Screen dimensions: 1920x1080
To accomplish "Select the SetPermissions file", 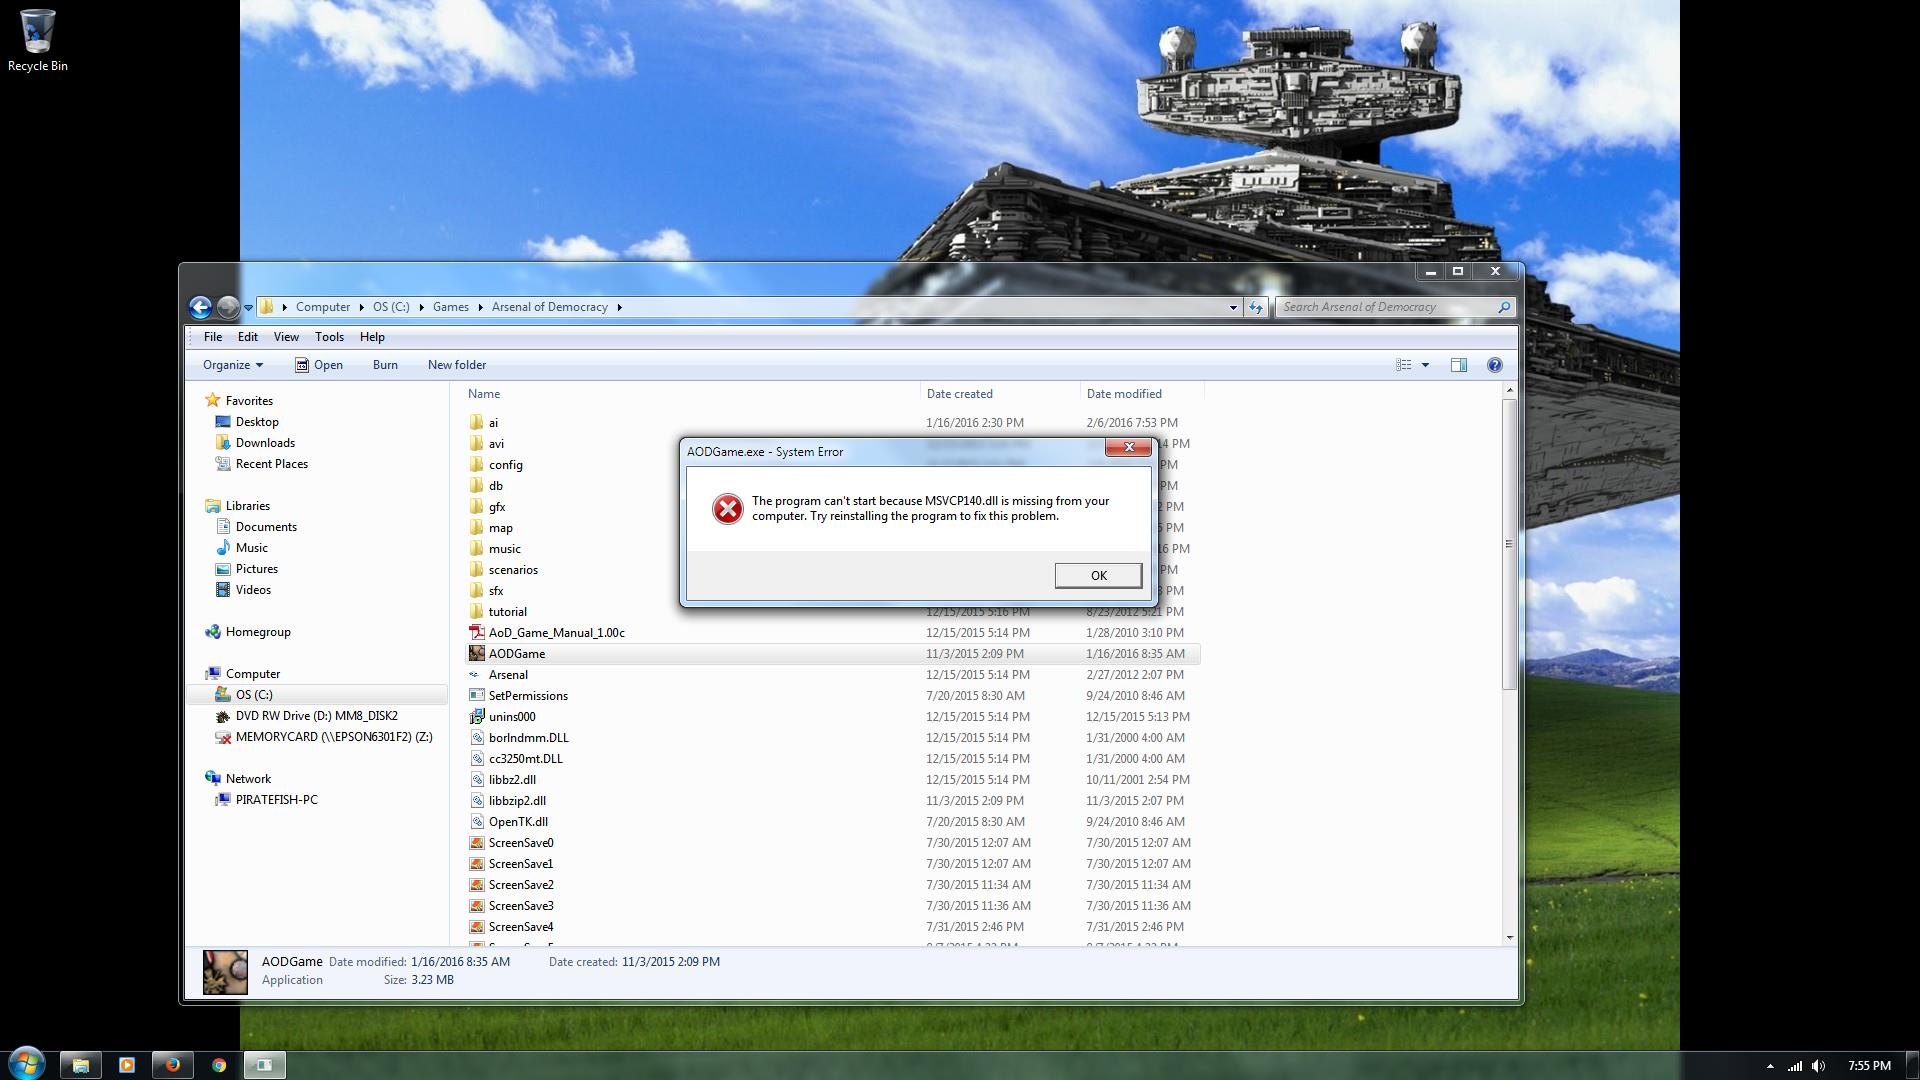I will point(528,696).
